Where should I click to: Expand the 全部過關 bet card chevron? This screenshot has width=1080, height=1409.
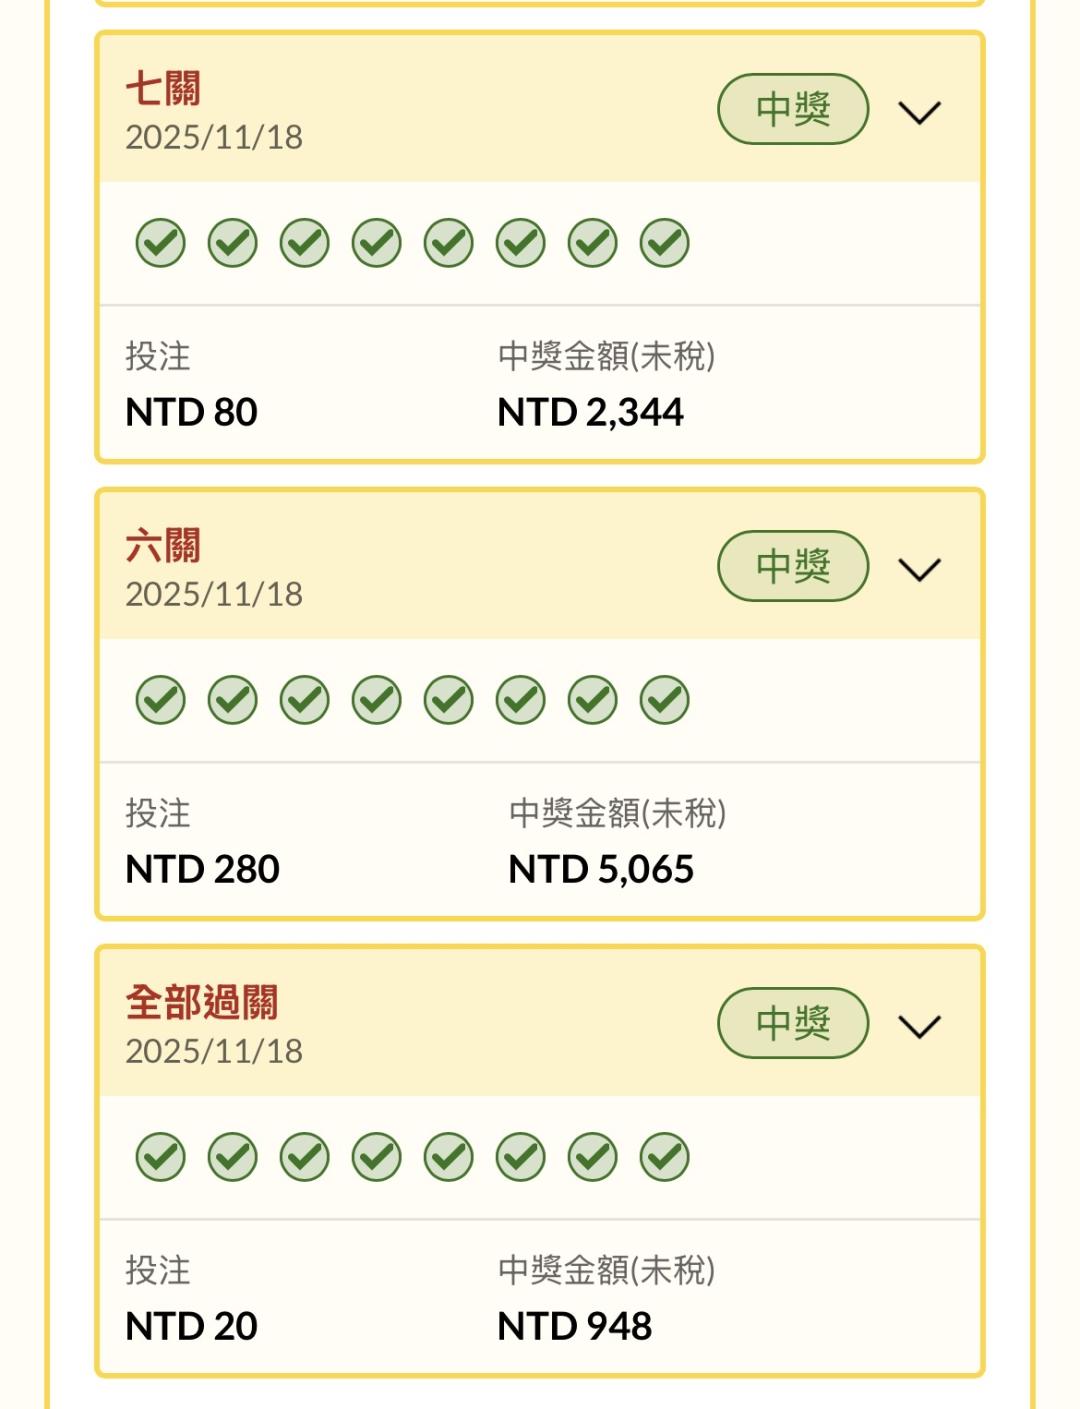click(x=919, y=1026)
